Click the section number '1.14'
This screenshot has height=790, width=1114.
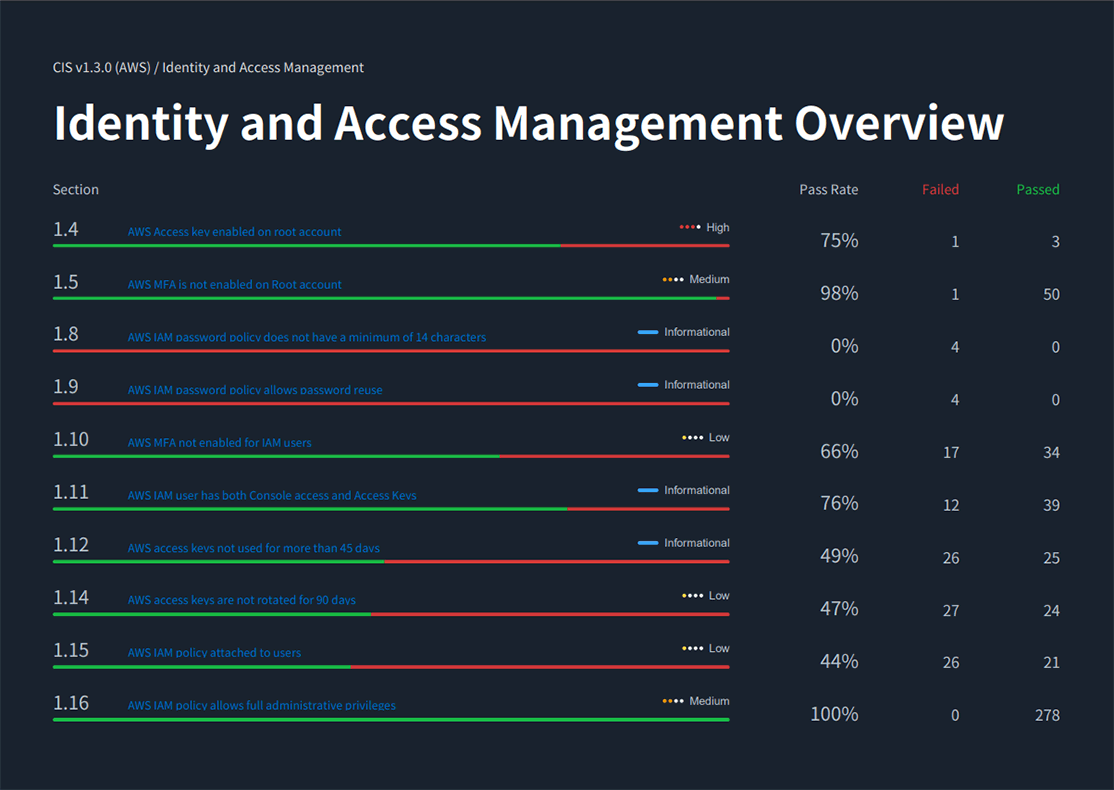[71, 597]
